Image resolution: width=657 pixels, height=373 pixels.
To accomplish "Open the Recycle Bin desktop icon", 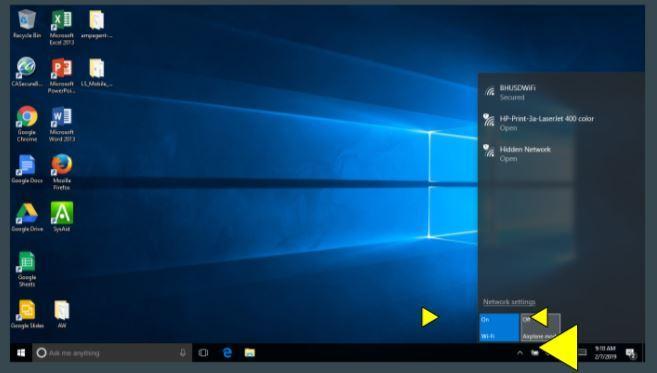I will (x=27, y=24).
